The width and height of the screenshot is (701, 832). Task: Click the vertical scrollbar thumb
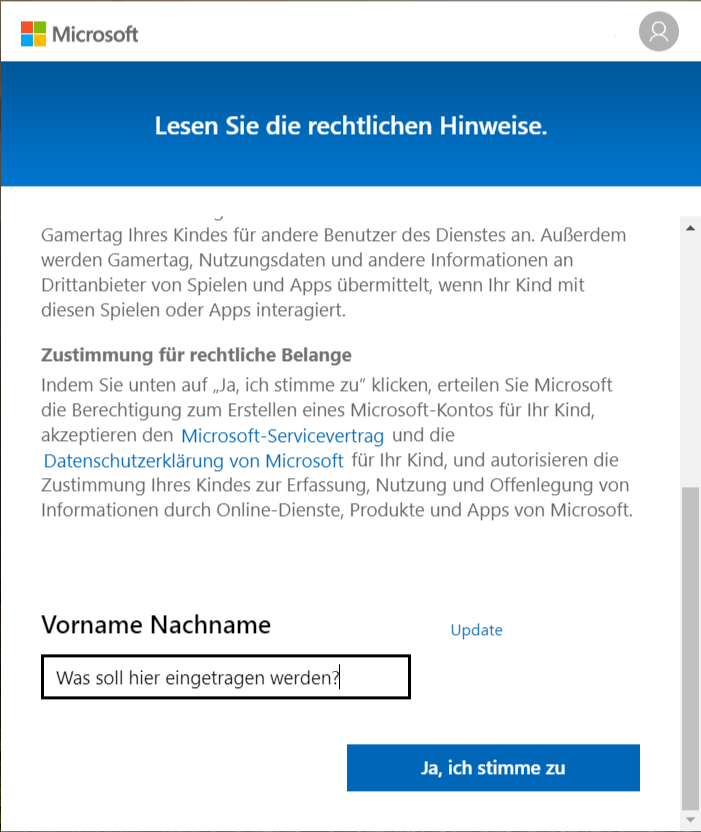click(690, 647)
